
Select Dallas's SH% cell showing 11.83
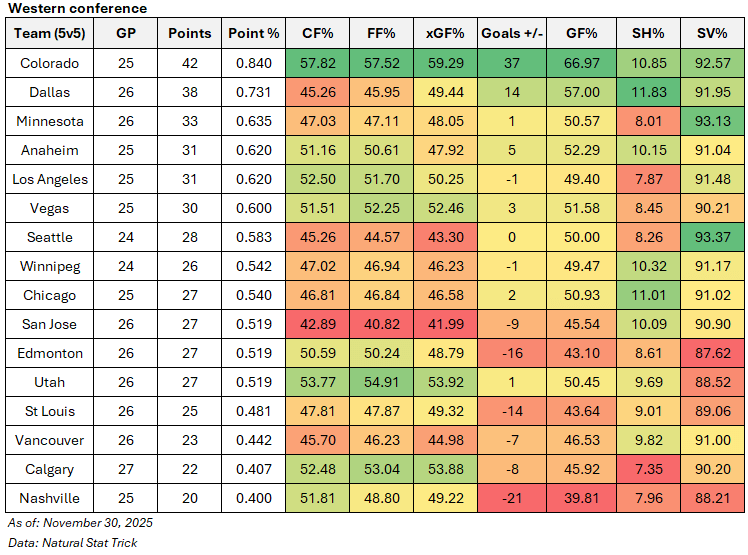(x=649, y=92)
